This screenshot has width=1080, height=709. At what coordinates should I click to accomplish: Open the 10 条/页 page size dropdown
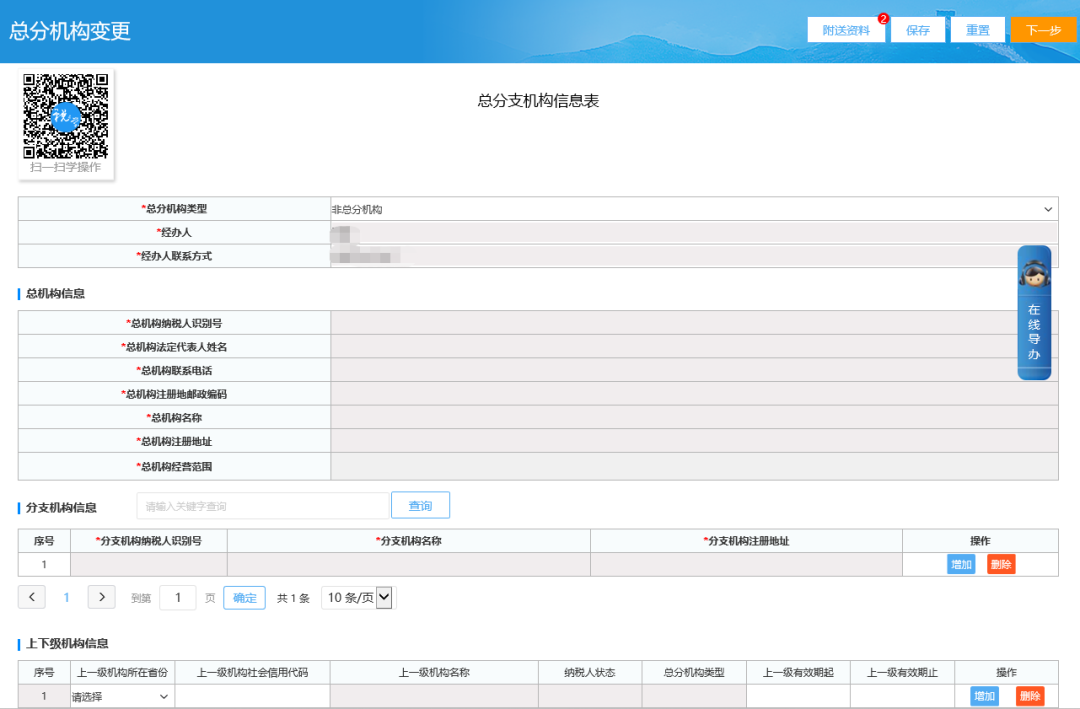(x=359, y=597)
